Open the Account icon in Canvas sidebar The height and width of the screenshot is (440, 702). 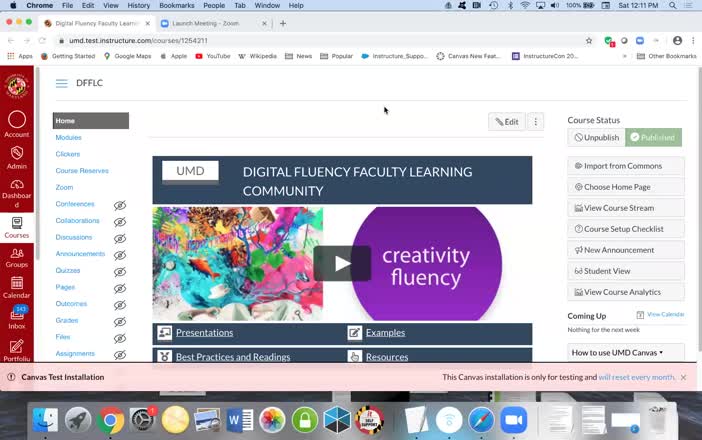16,123
